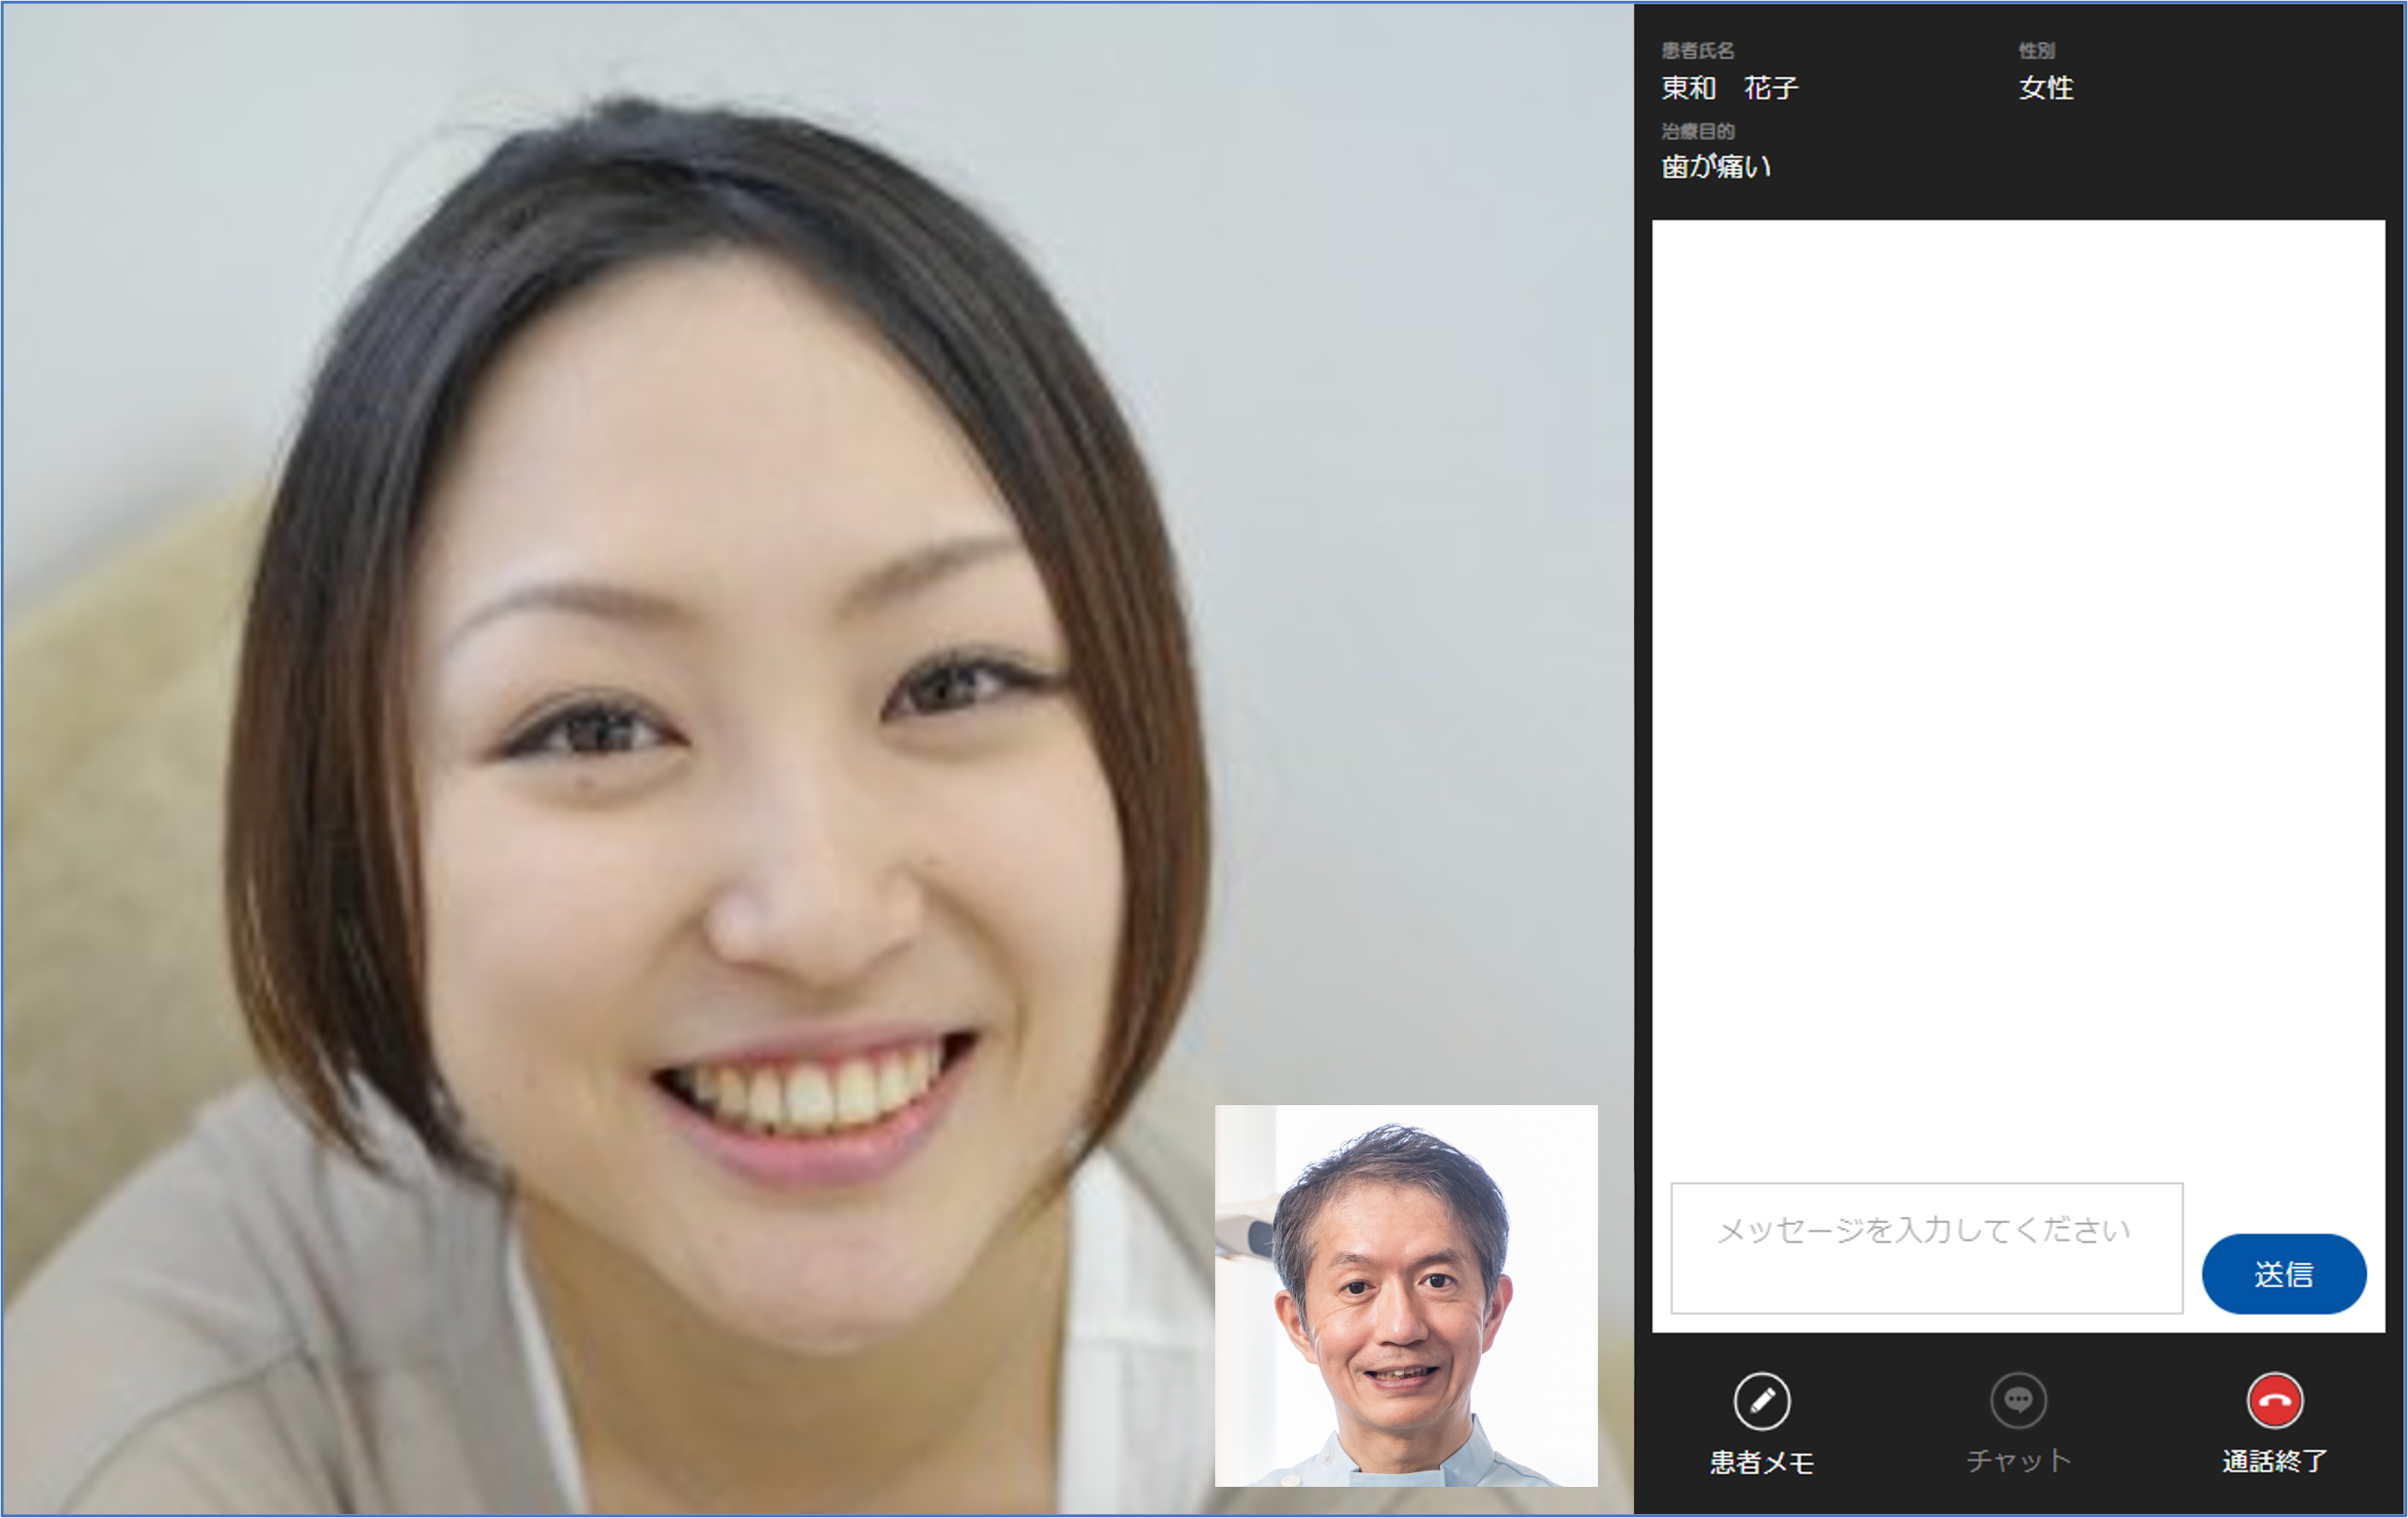The image size is (2408, 1518).
Task: Click the treatment purpose 歯が痛い
Action: pos(1716,167)
